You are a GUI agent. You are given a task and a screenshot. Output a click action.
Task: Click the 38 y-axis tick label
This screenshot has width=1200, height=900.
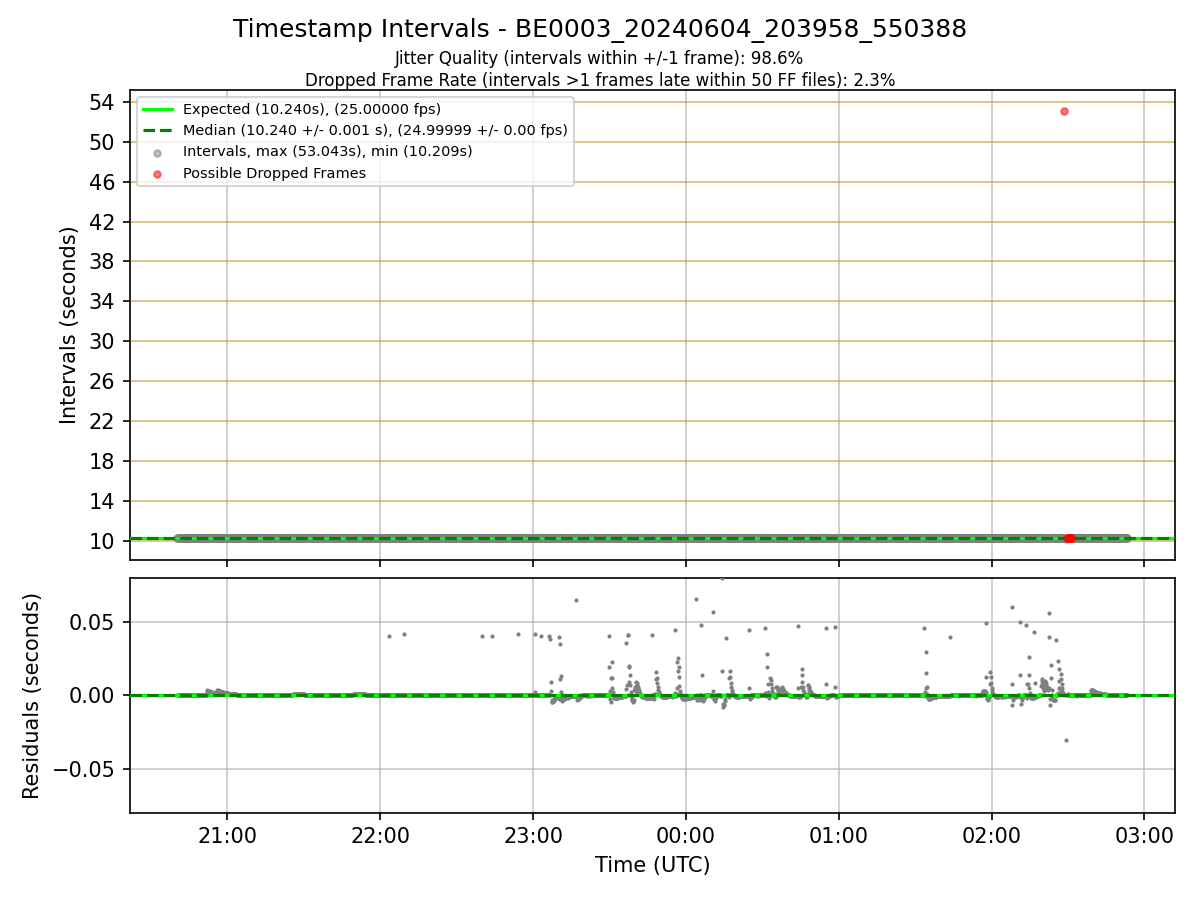pos(103,262)
